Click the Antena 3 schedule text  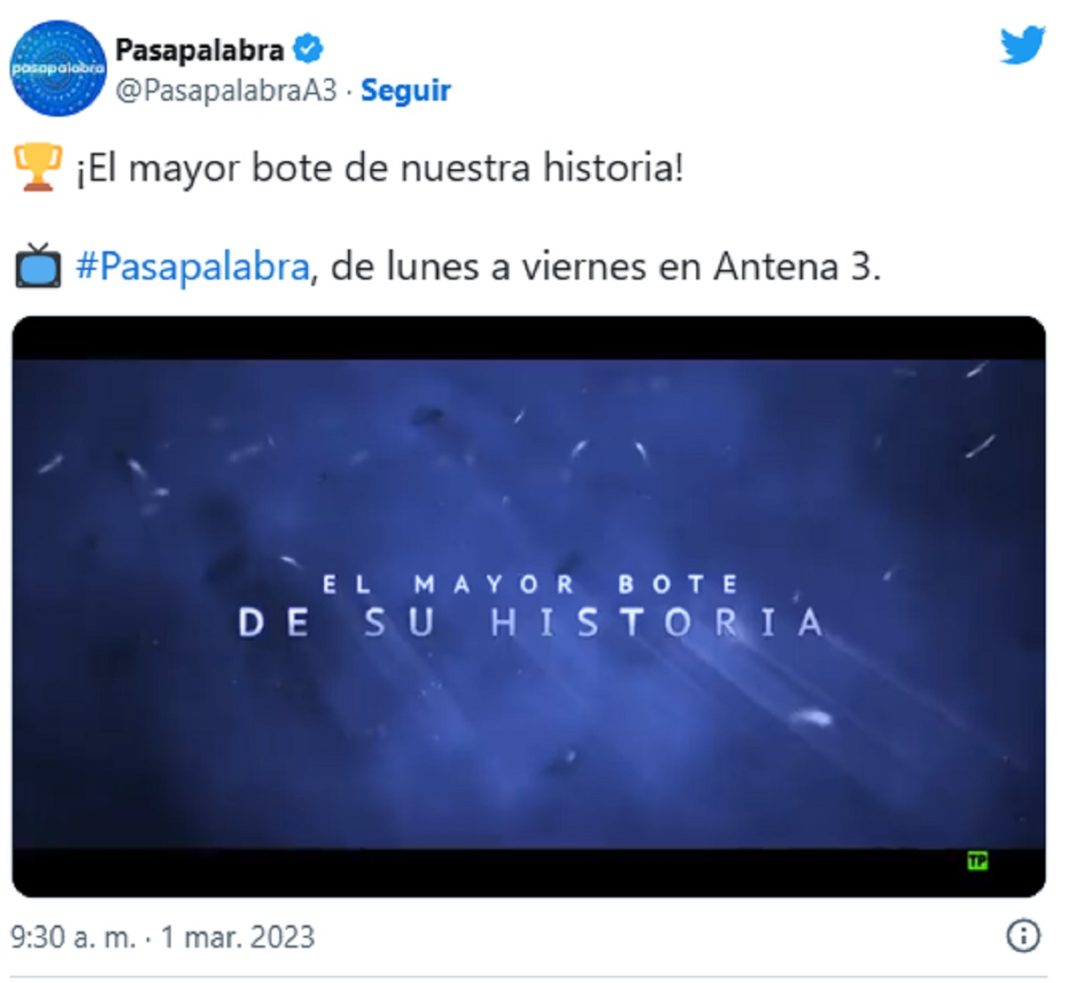tap(606, 266)
